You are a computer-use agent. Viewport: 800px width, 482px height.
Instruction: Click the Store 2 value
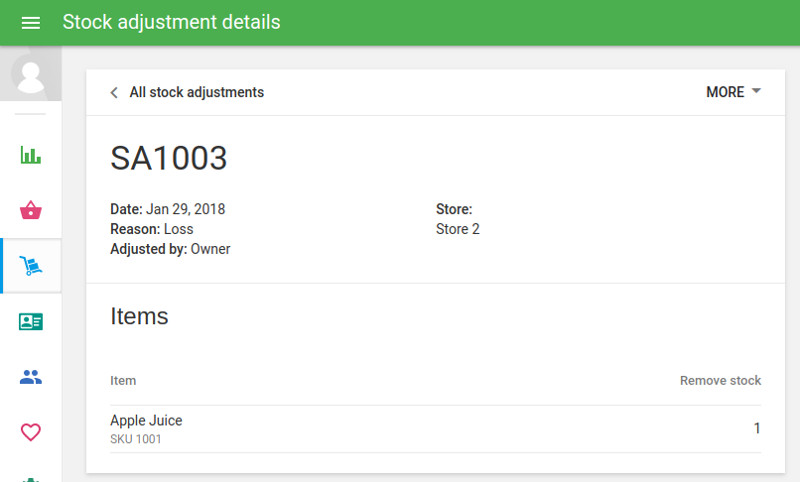coord(458,229)
